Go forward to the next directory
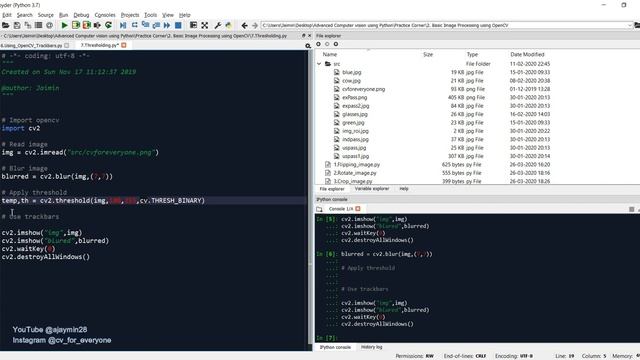640x360 pixels. 255,25
